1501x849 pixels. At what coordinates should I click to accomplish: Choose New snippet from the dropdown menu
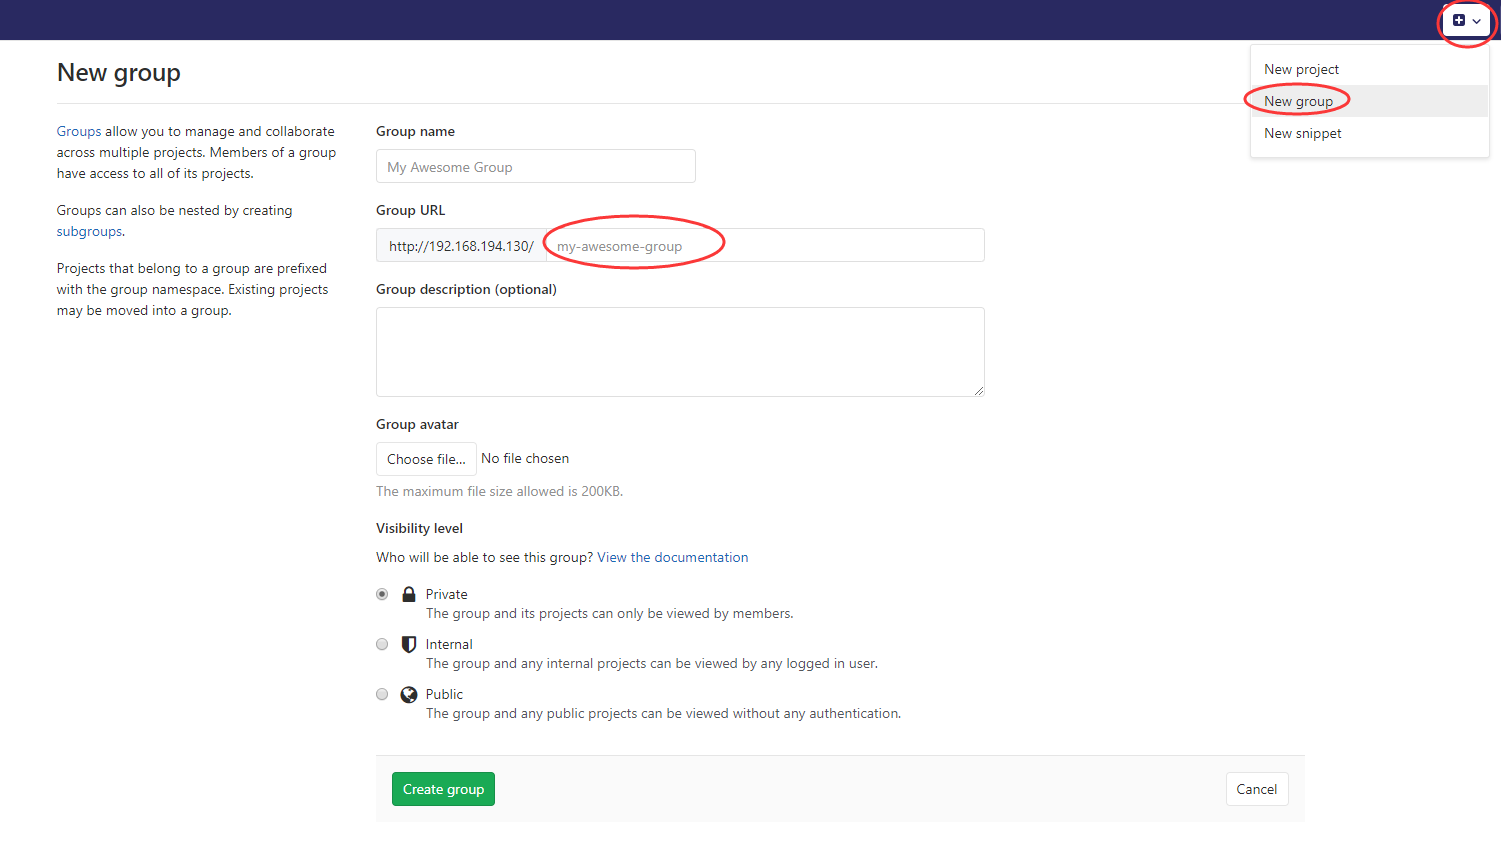point(1369,133)
